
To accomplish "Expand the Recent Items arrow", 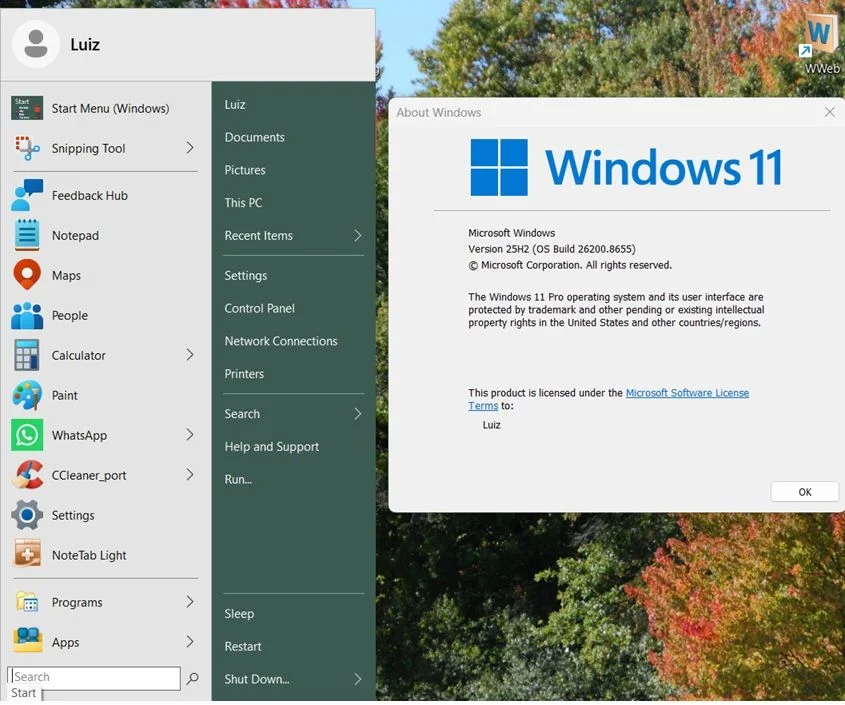I will pyautogui.click(x=357, y=236).
